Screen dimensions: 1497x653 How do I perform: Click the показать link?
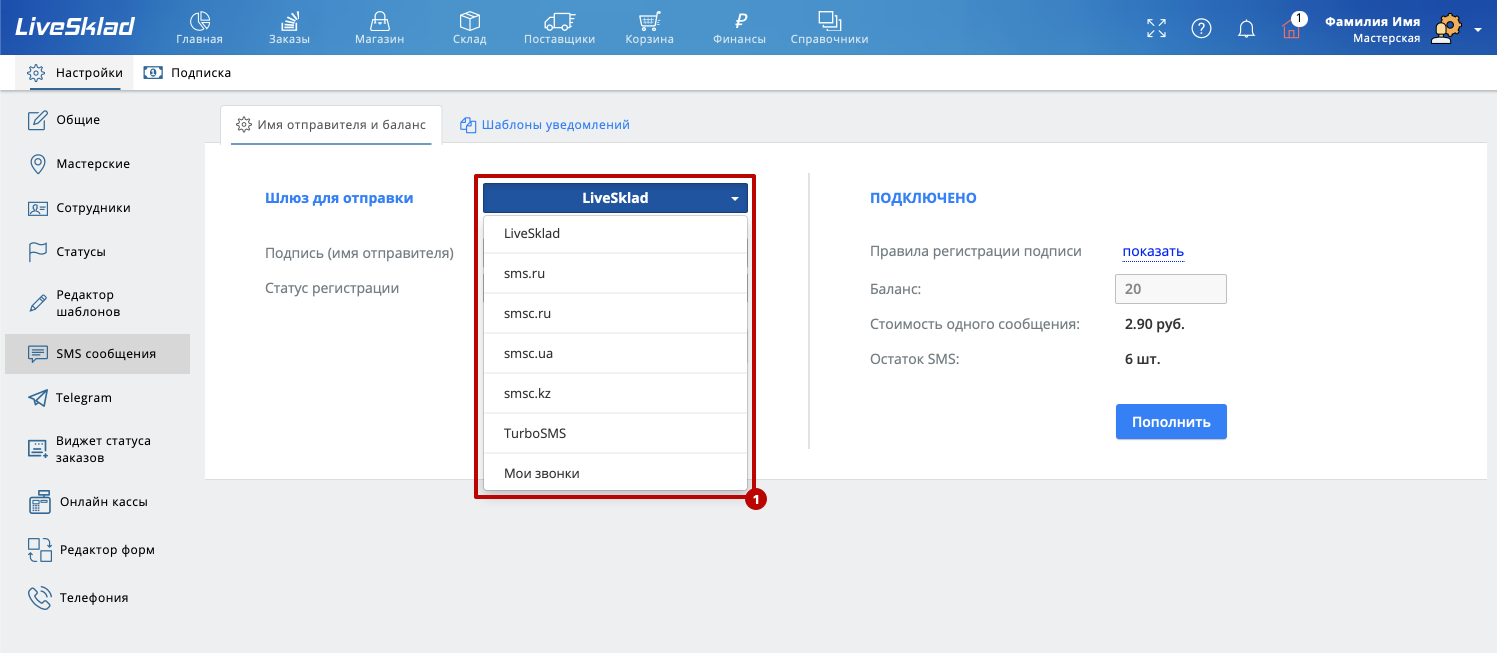point(1153,251)
